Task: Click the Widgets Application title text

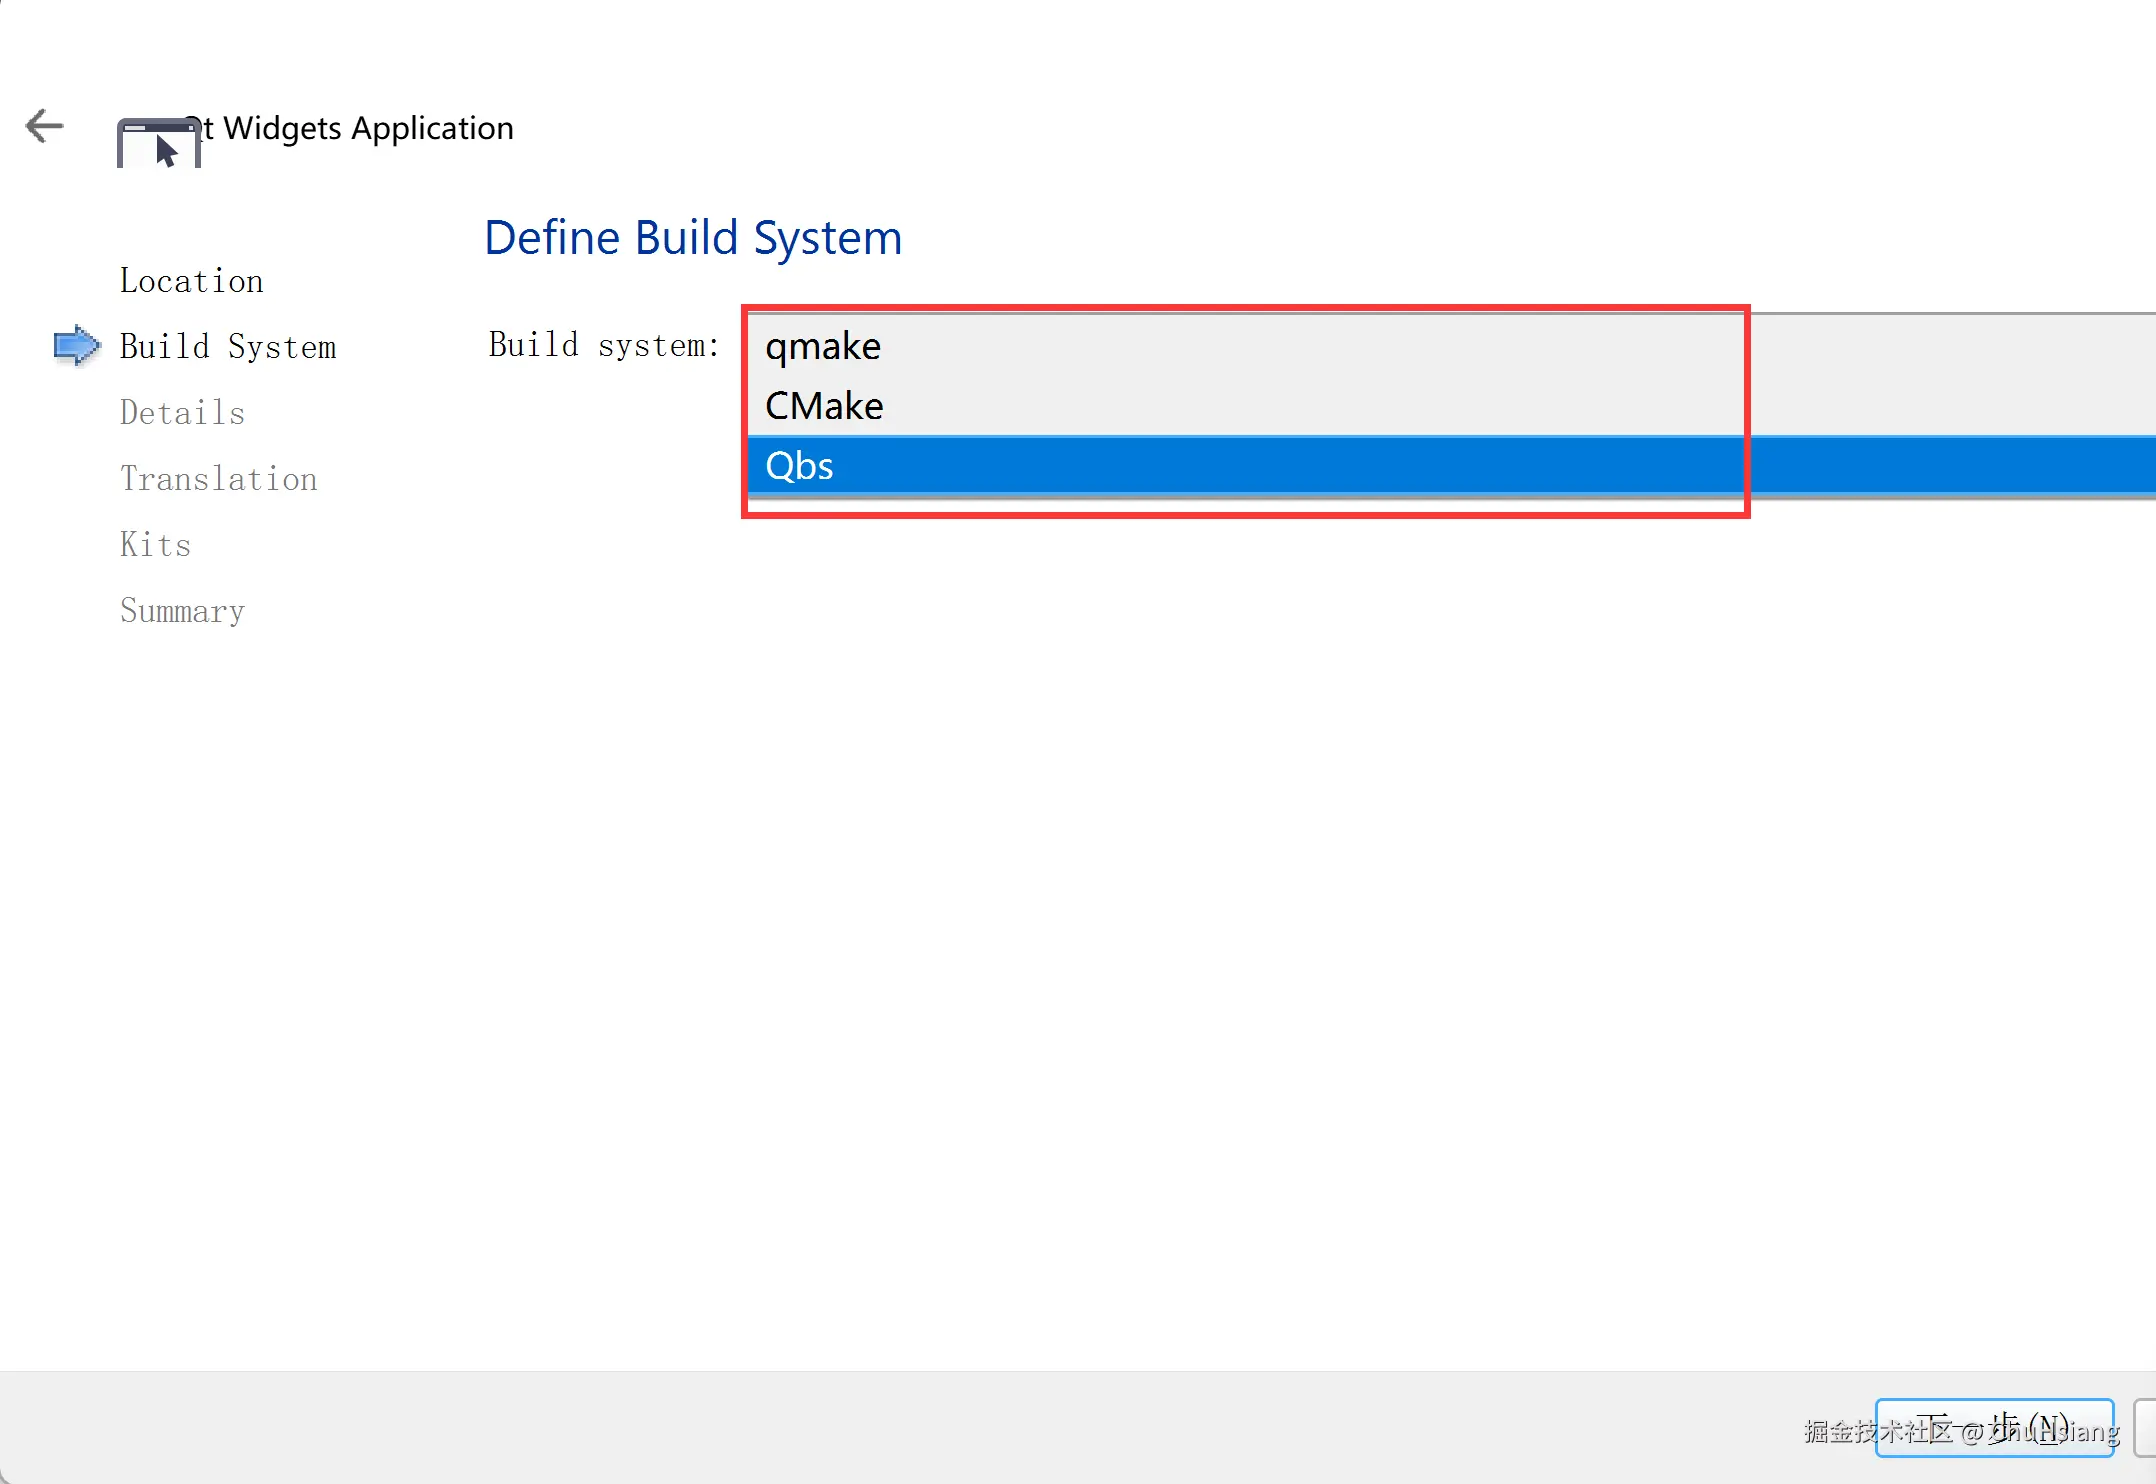Action: pyautogui.click(x=367, y=128)
